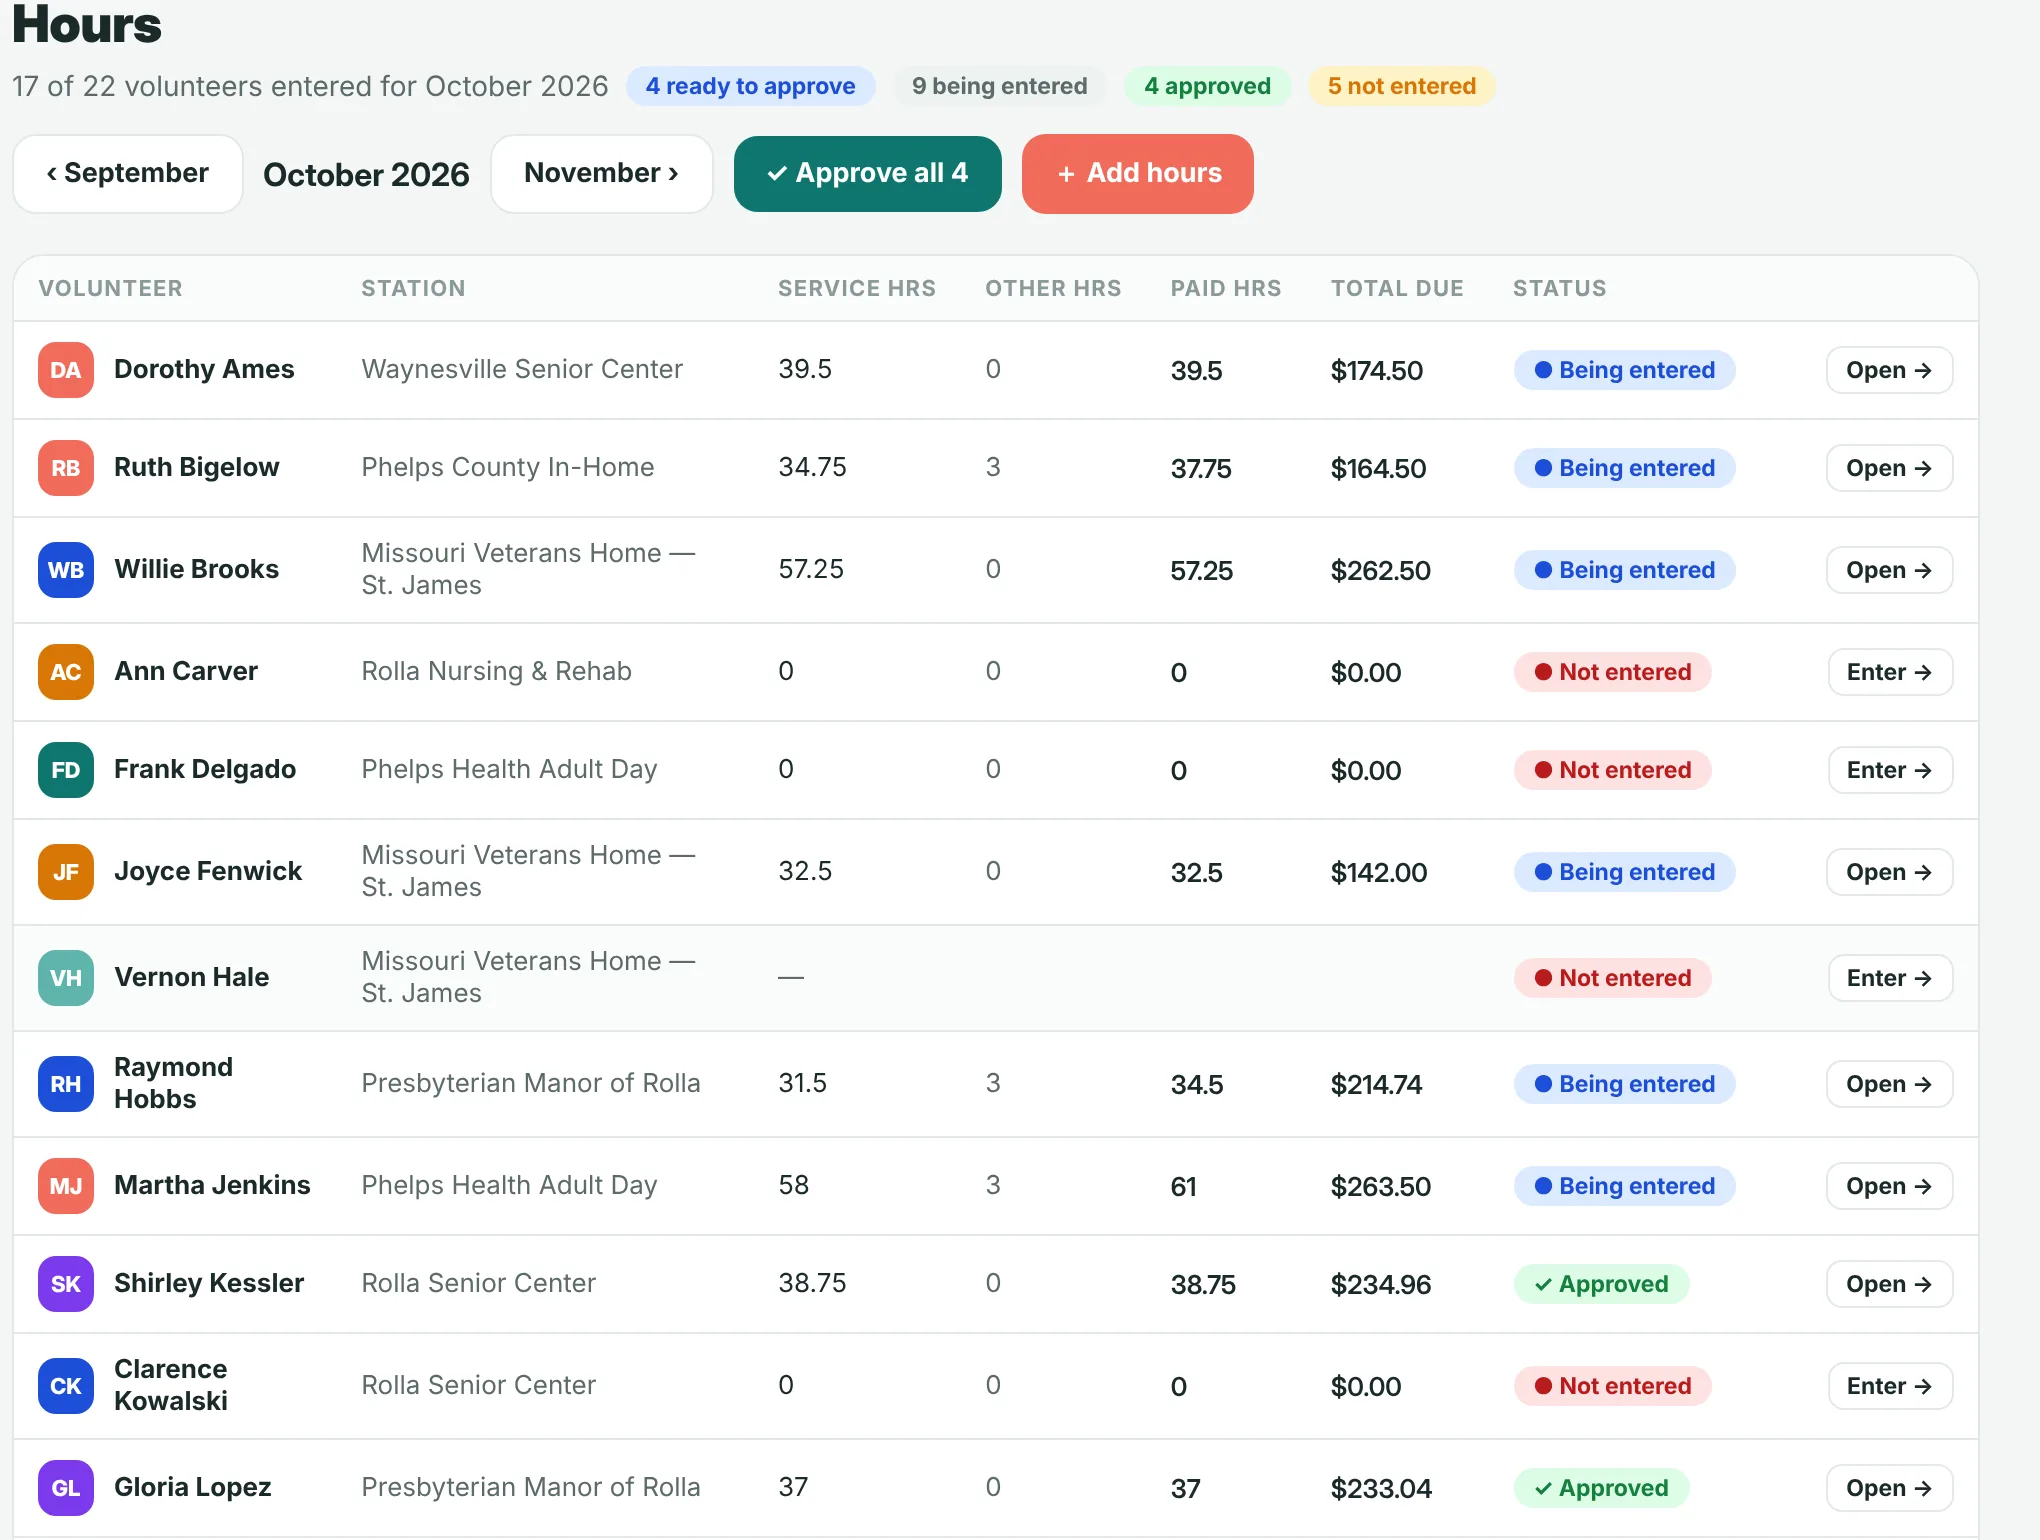
Task: Click Willie Brooks' WB avatar
Action: pyautogui.click(x=66, y=570)
